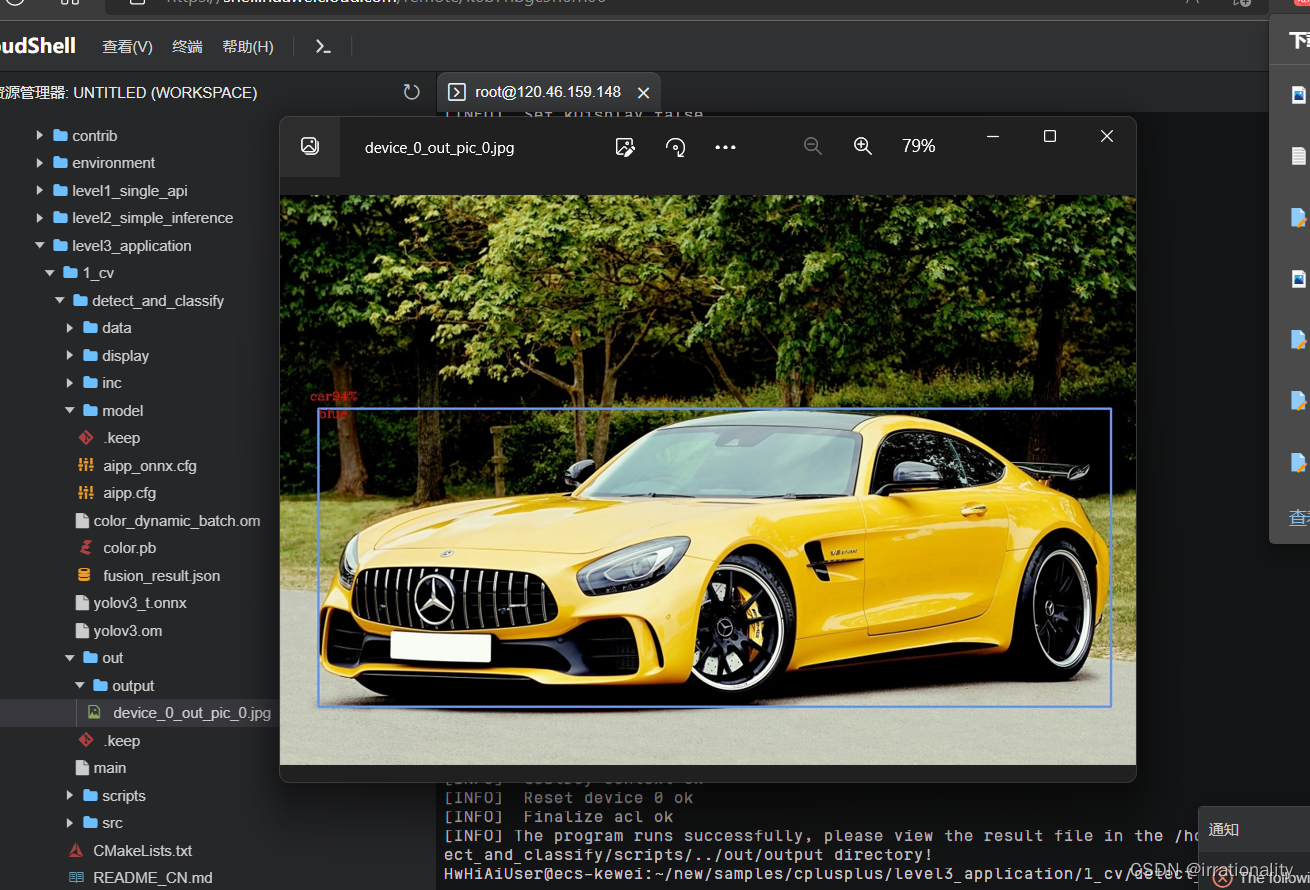Switch to the root@120.46.159.148 tab
The height and width of the screenshot is (890, 1310).
point(547,92)
